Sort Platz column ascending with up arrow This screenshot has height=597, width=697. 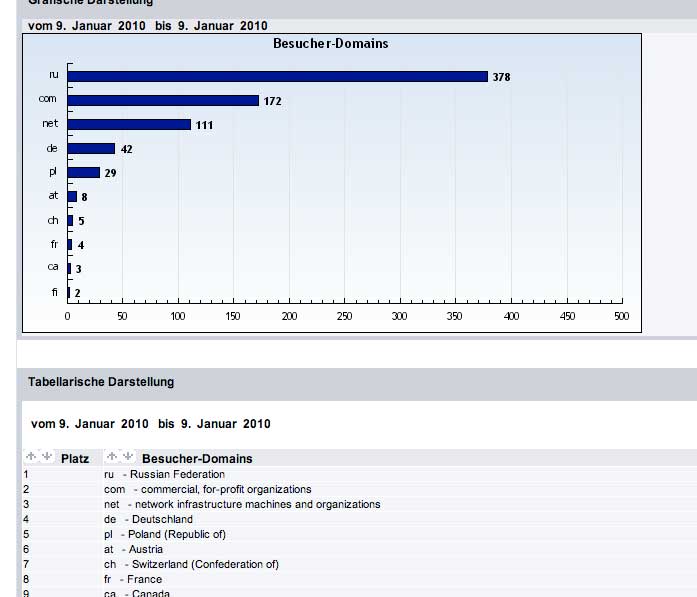(30, 457)
